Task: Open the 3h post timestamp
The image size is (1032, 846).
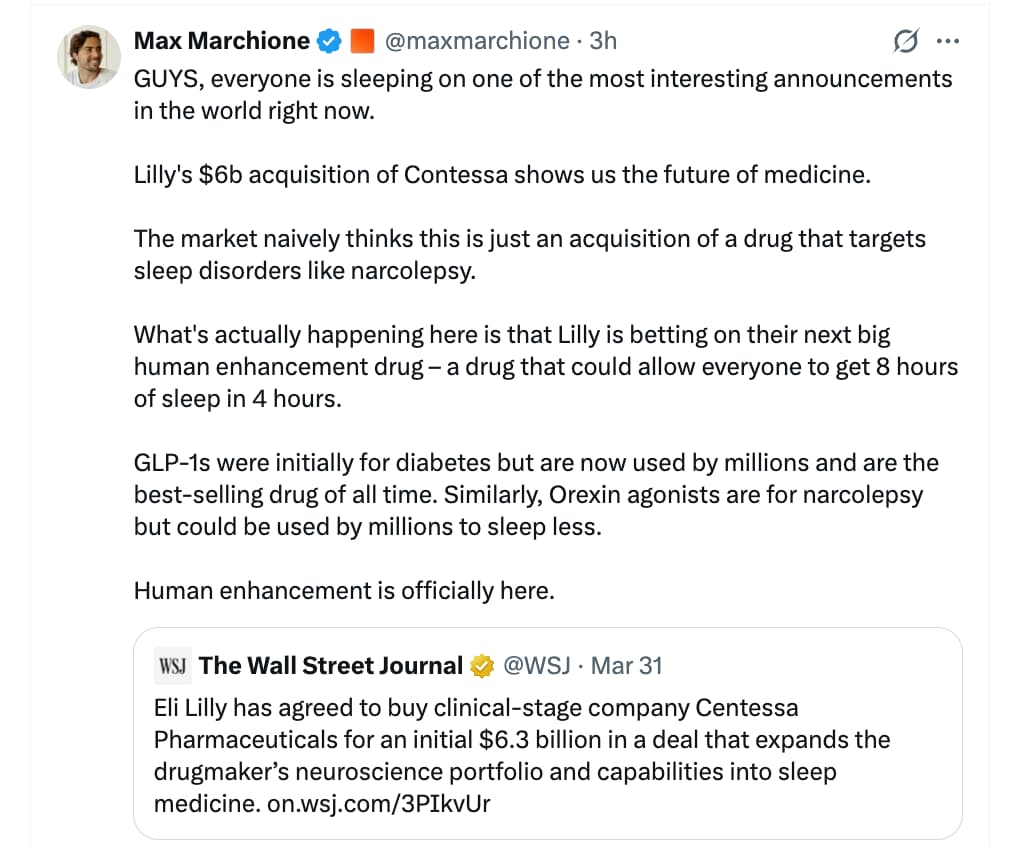Action: (603, 41)
